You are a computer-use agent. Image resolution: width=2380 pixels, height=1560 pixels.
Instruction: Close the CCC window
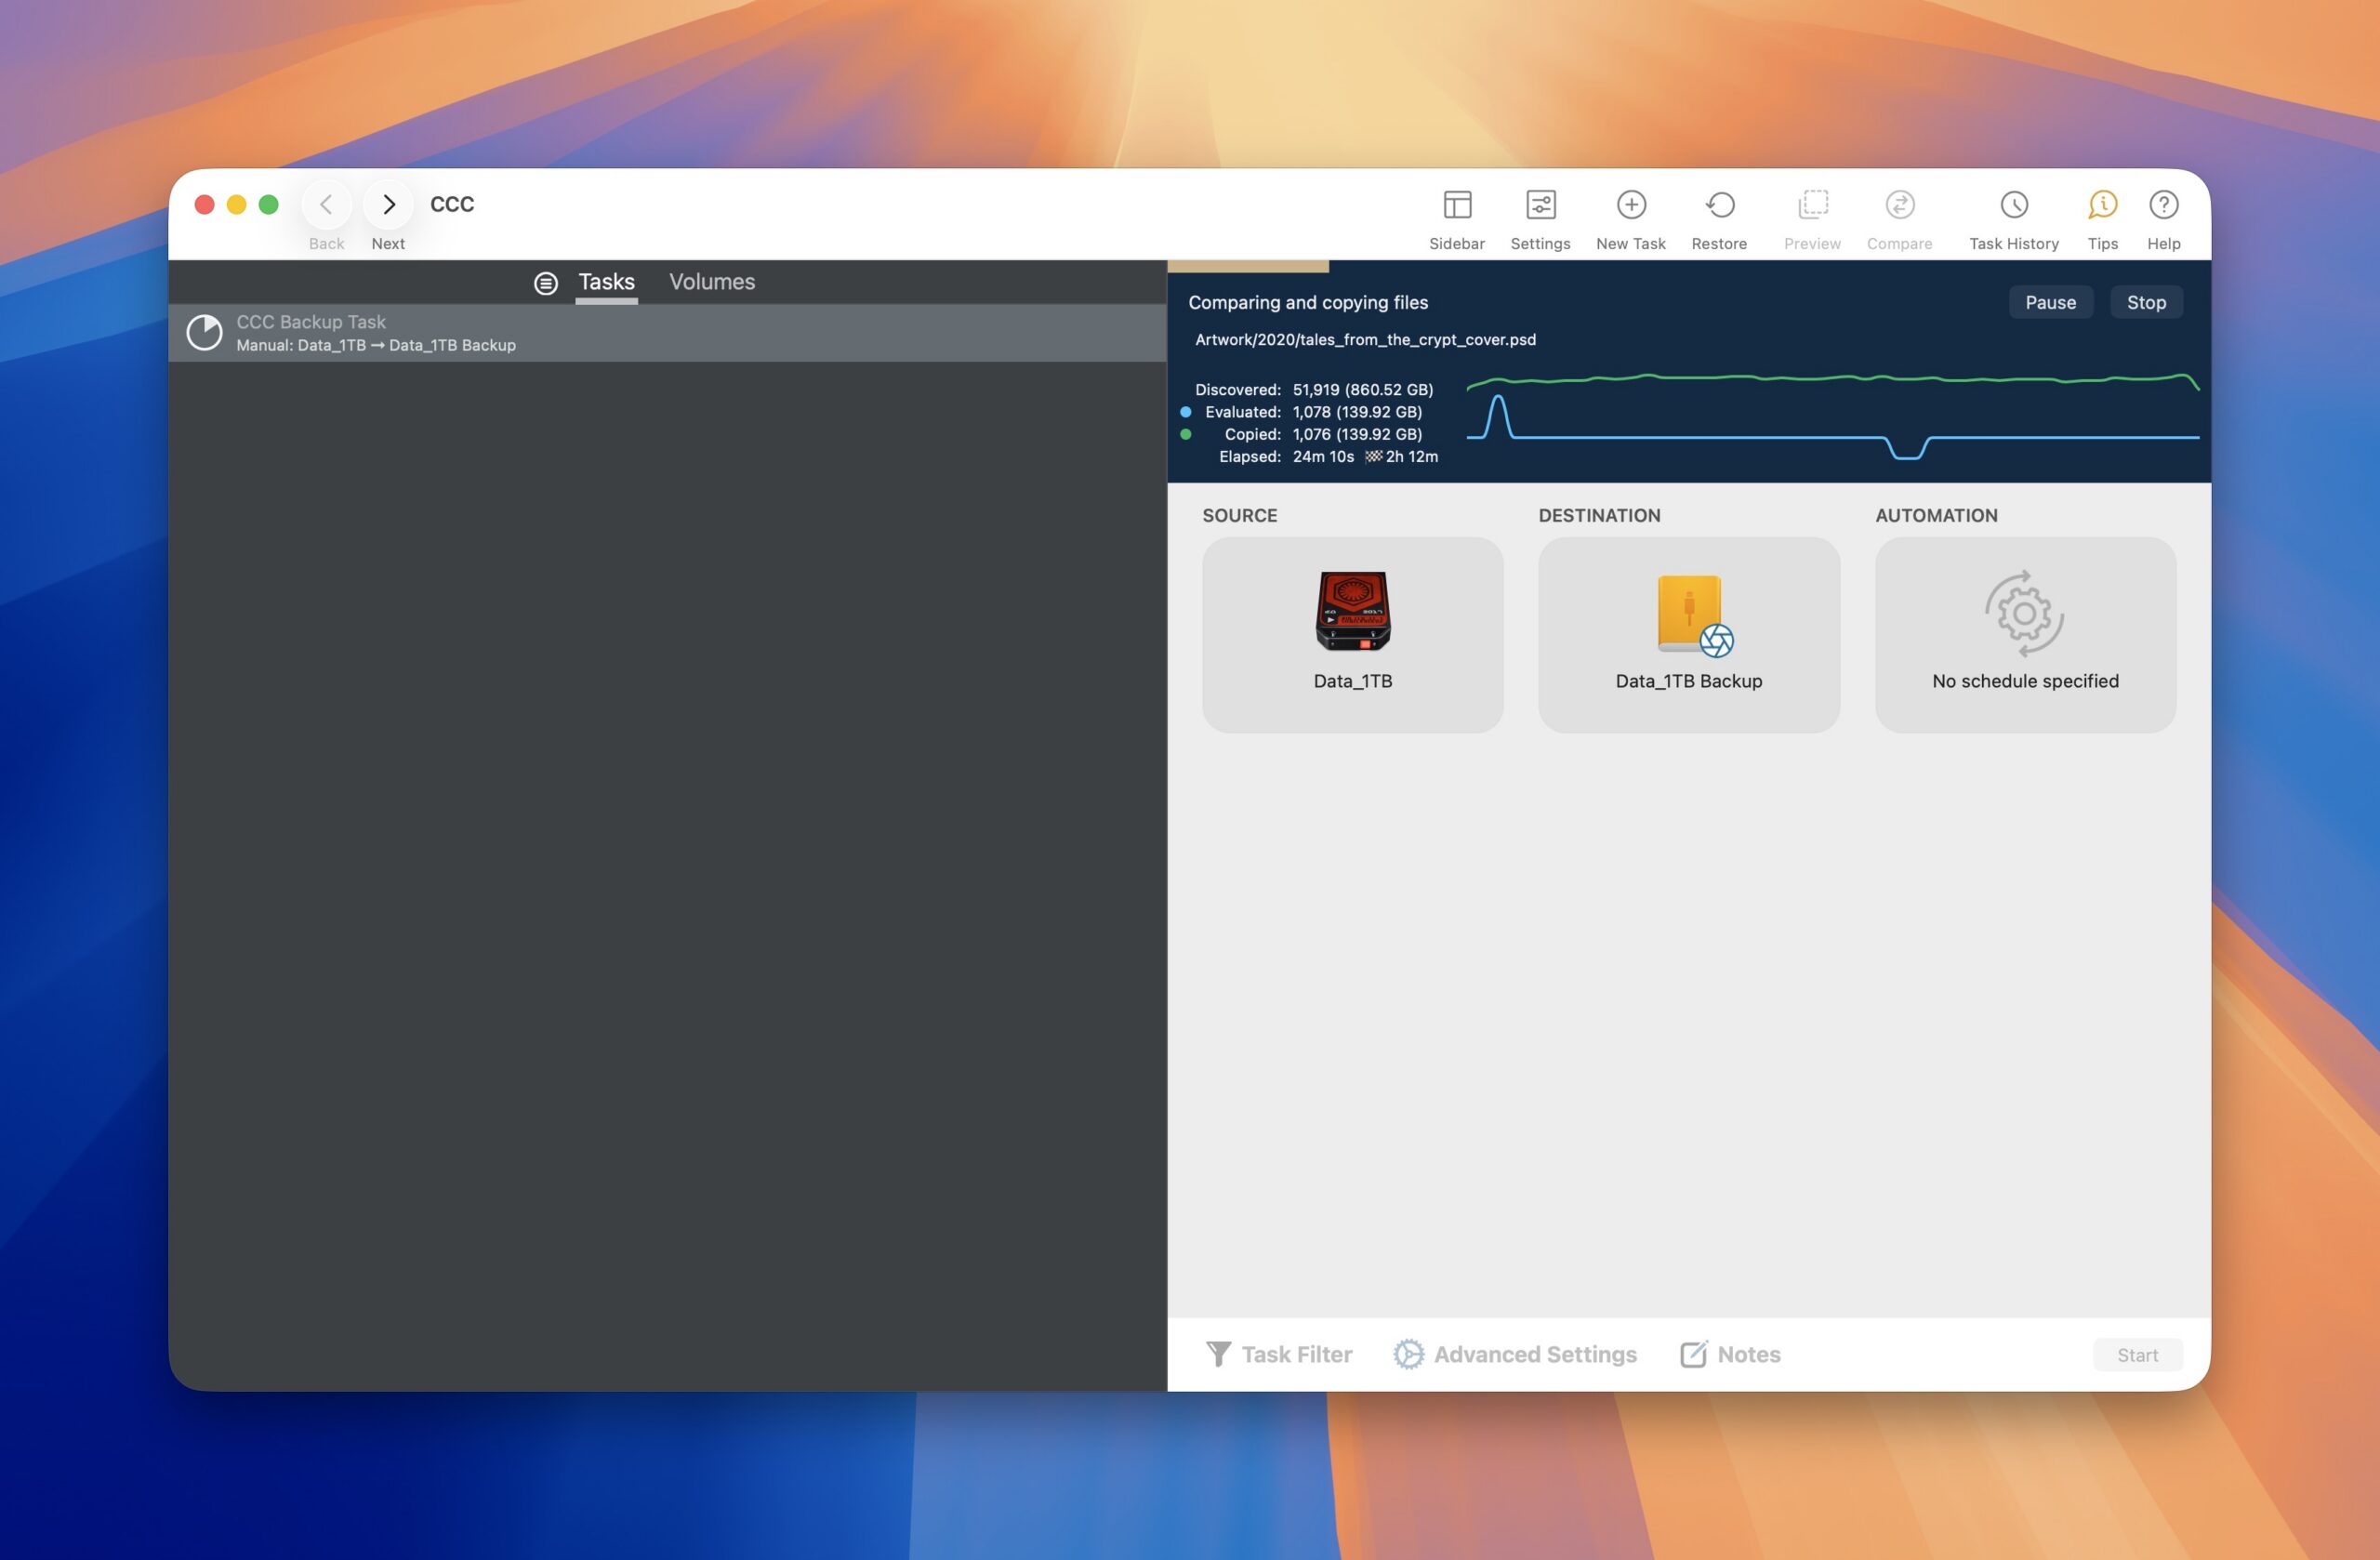point(204,205)
